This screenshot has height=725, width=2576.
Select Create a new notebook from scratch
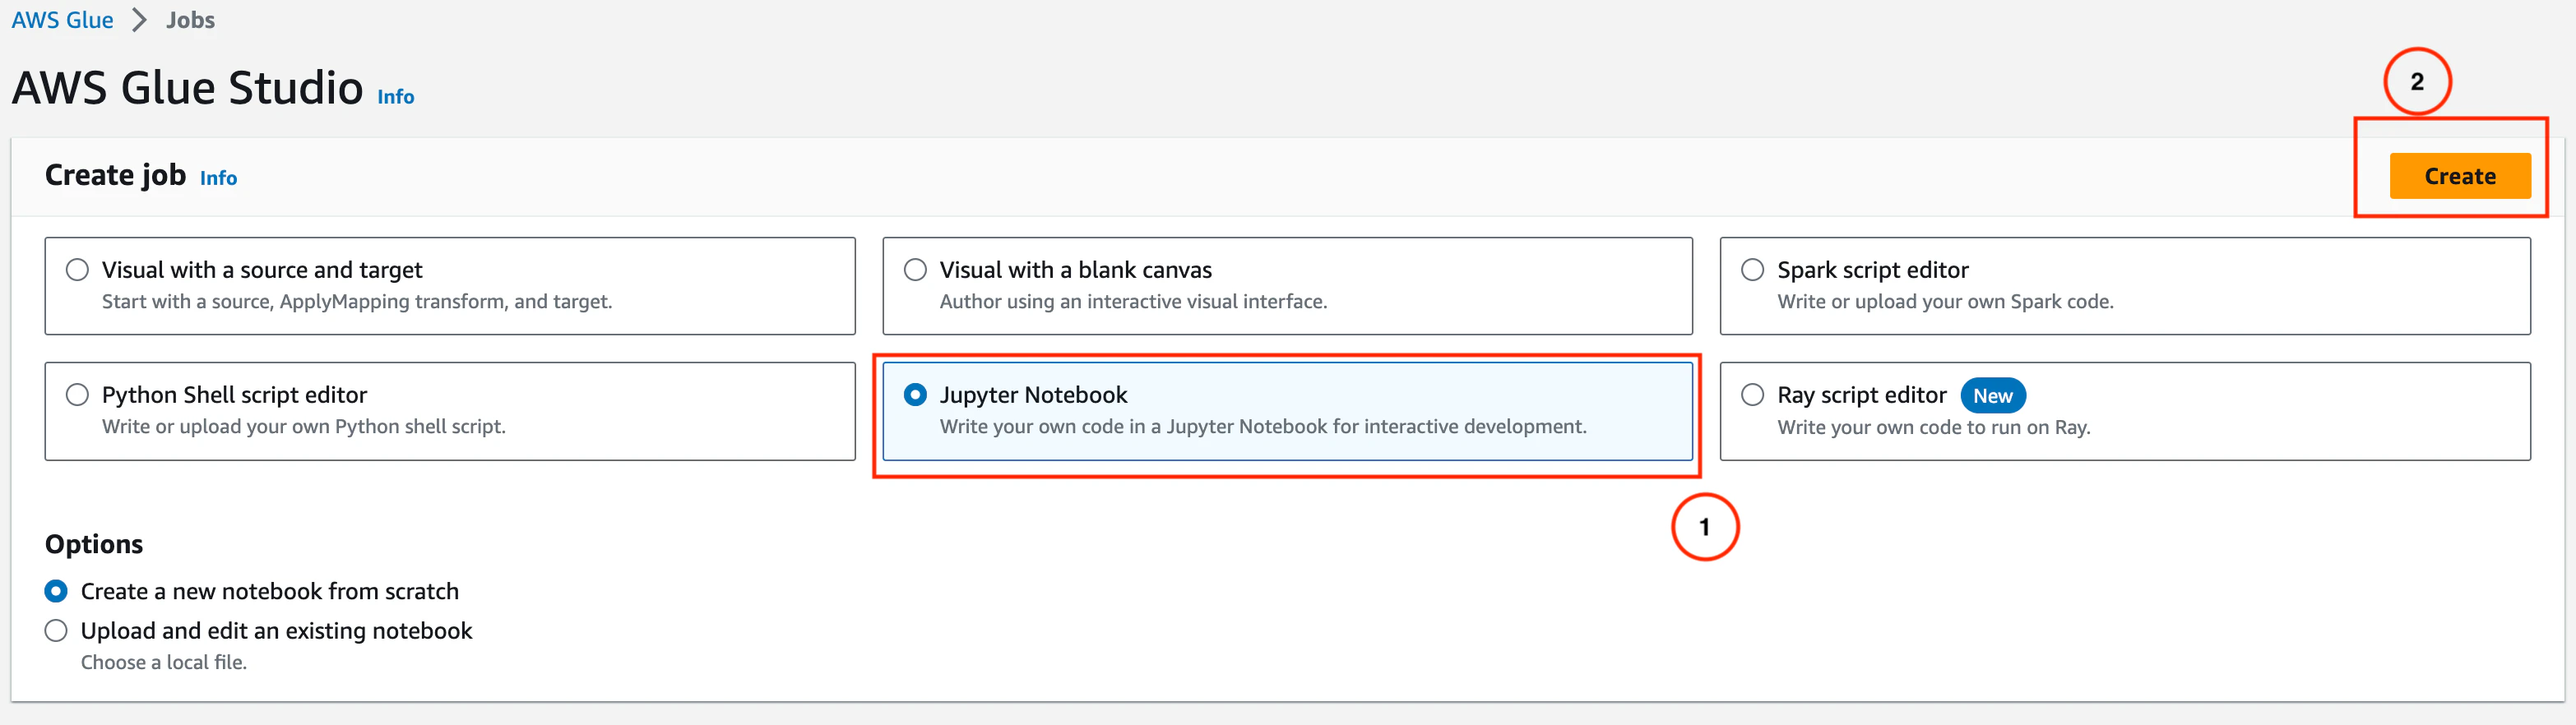click(x=56, y=591)
